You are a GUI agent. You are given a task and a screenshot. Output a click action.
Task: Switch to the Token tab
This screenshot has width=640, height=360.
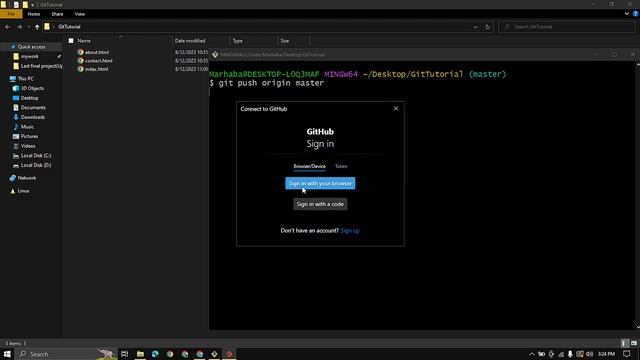click(x=341, y=166)
